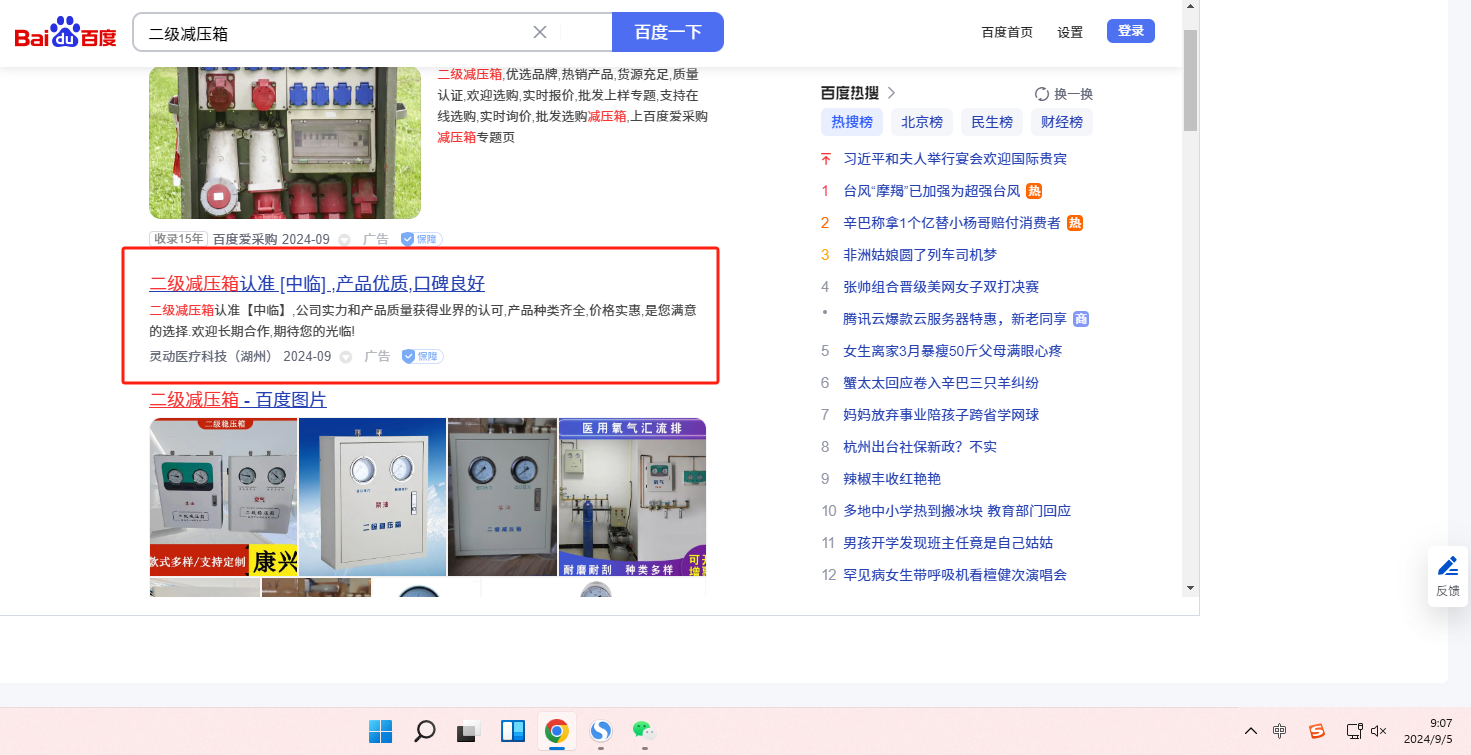Open hot search 张帅组合晋级美网女子双打决赛
This screenshot has height=755, width=1471.
tap(941, 287)
